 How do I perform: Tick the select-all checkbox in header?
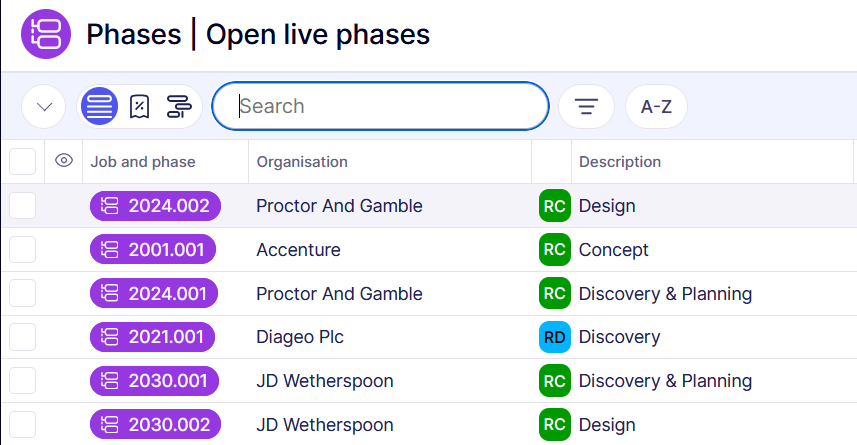[x=22, y=161]
